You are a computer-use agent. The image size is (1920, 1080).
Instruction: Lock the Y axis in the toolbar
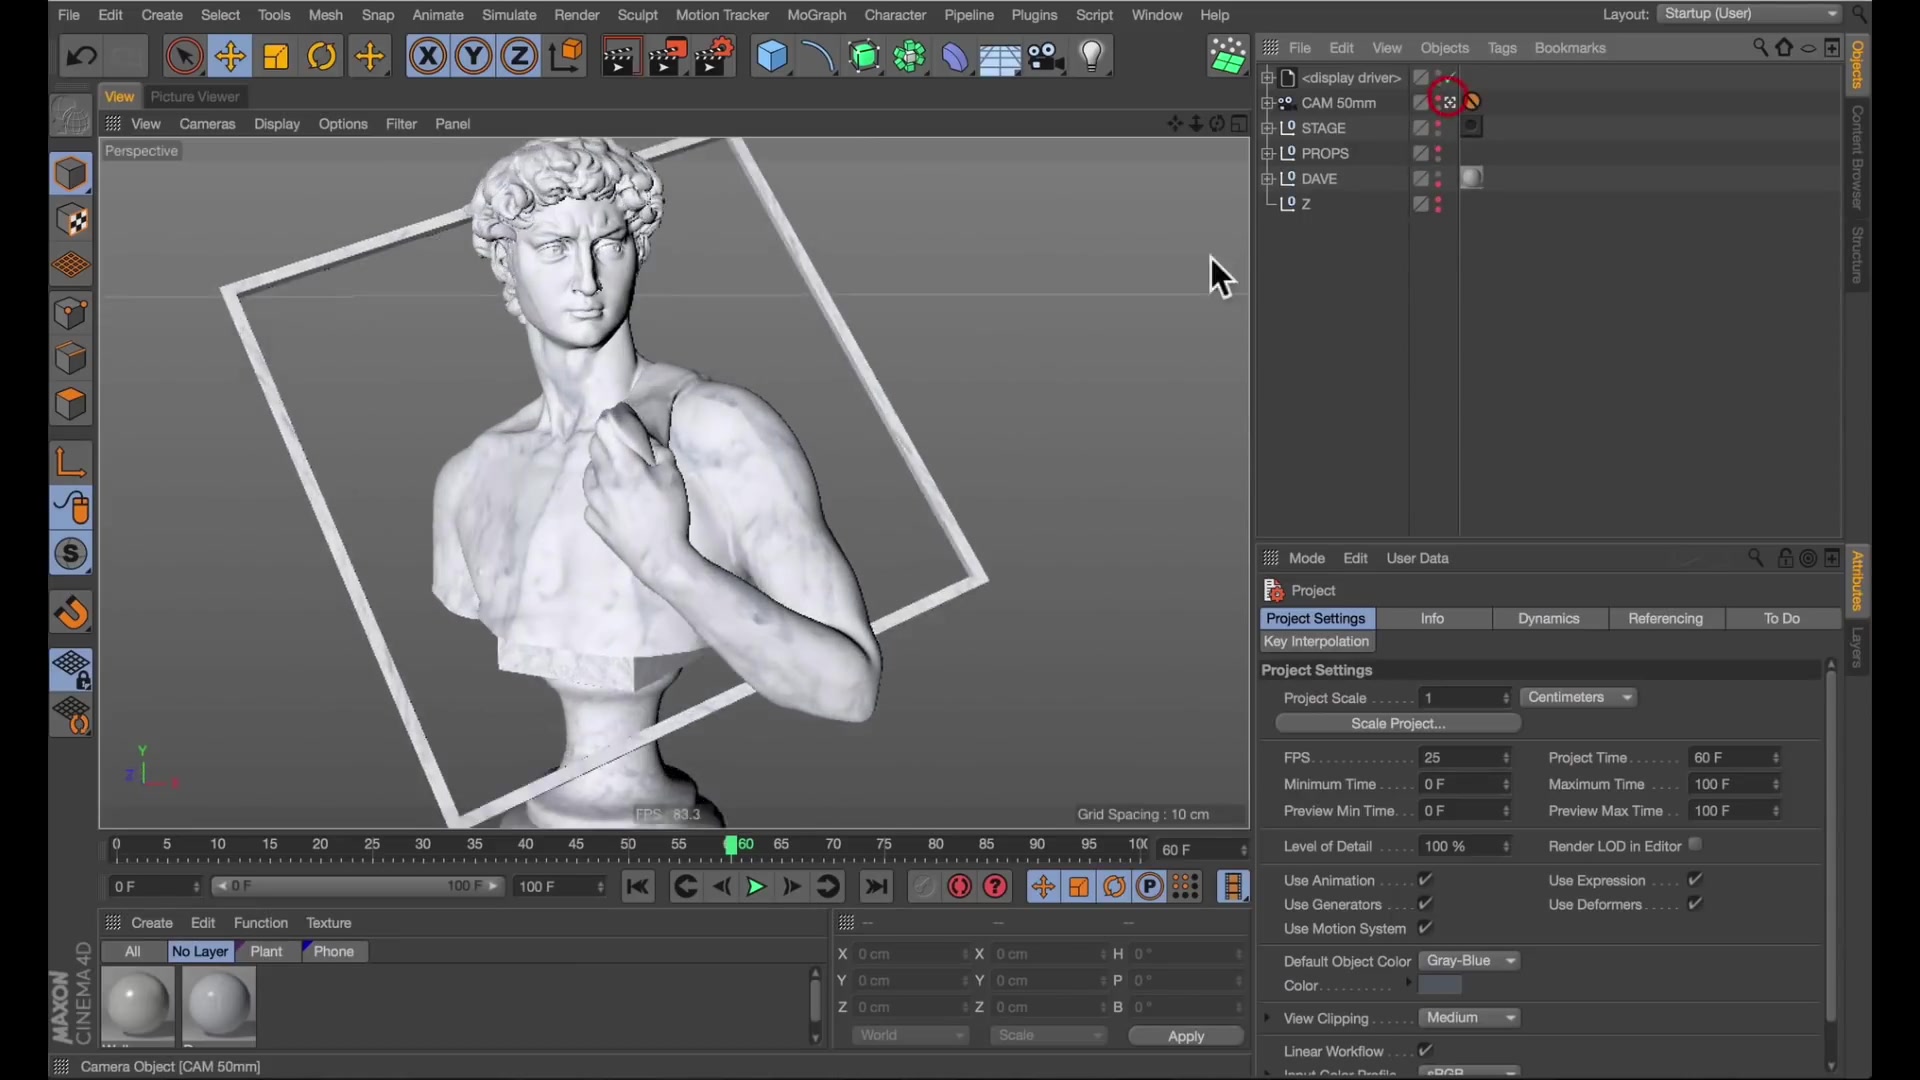pyautogui.click(x=473, y=56)
